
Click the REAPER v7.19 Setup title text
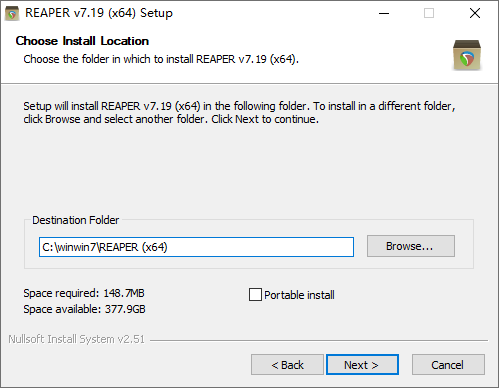point(99,13)
